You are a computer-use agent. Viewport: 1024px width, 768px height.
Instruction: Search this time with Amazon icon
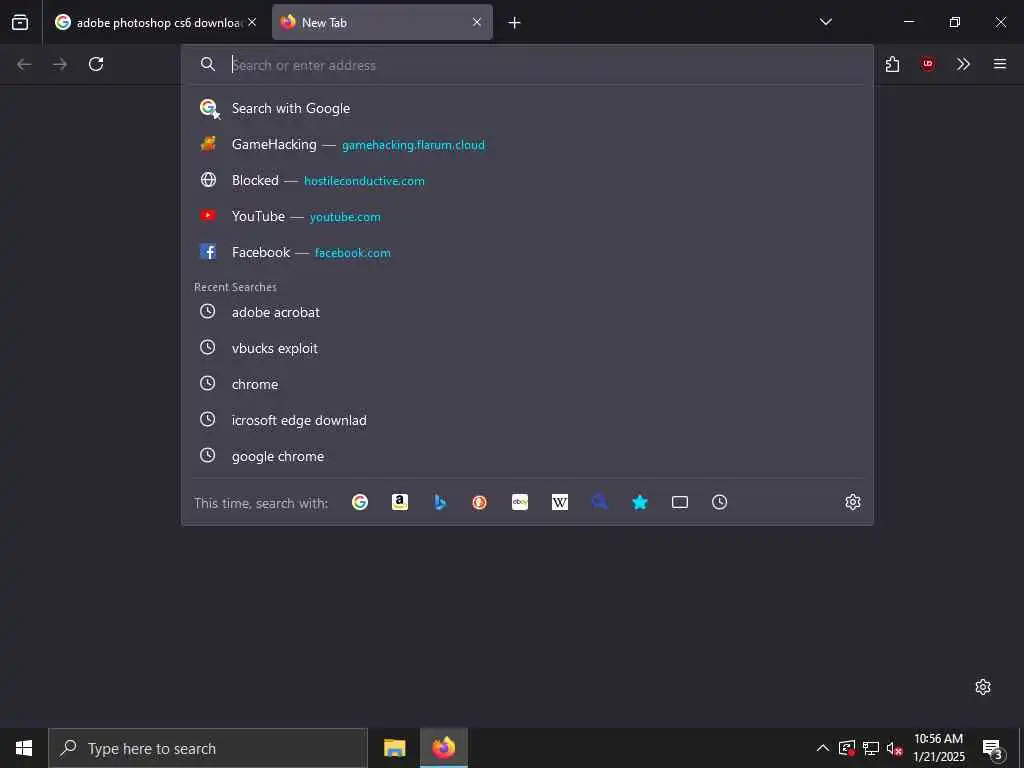point(400,502)
